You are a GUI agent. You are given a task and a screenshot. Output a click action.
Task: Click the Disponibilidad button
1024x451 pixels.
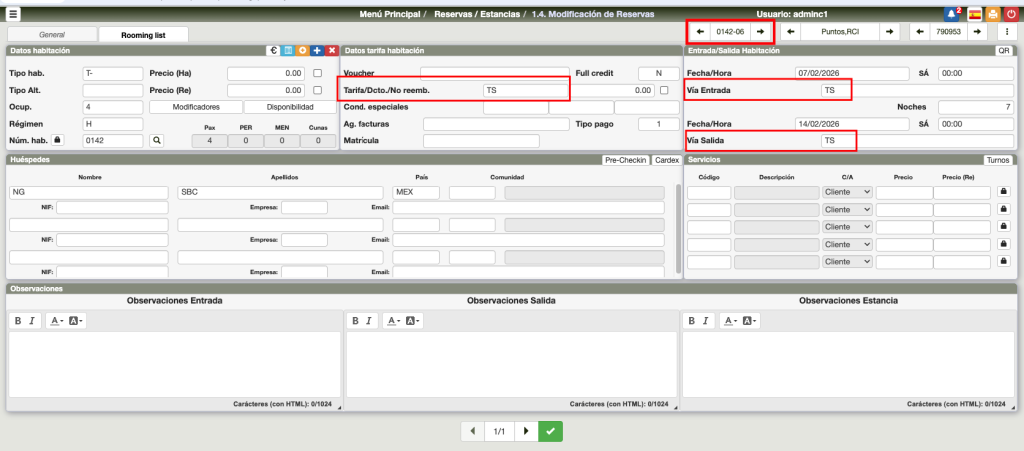[290, 107]
